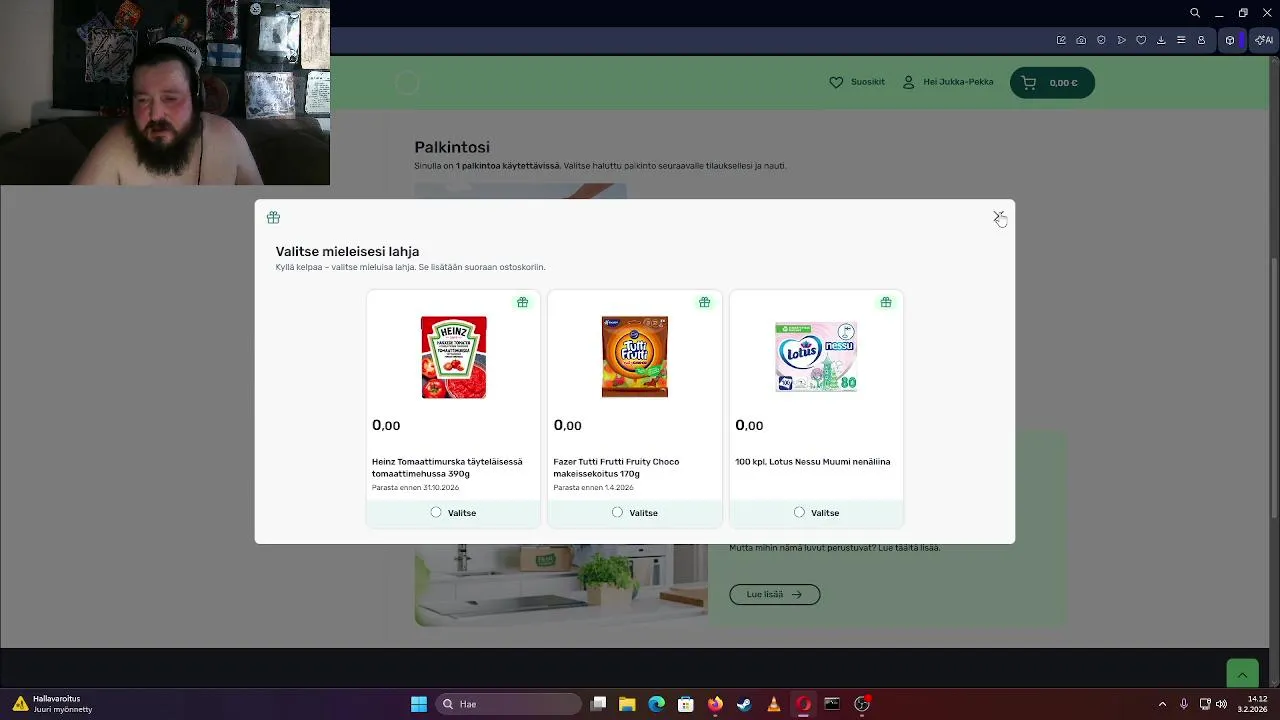Click the network tray icon

(1205, 704)
